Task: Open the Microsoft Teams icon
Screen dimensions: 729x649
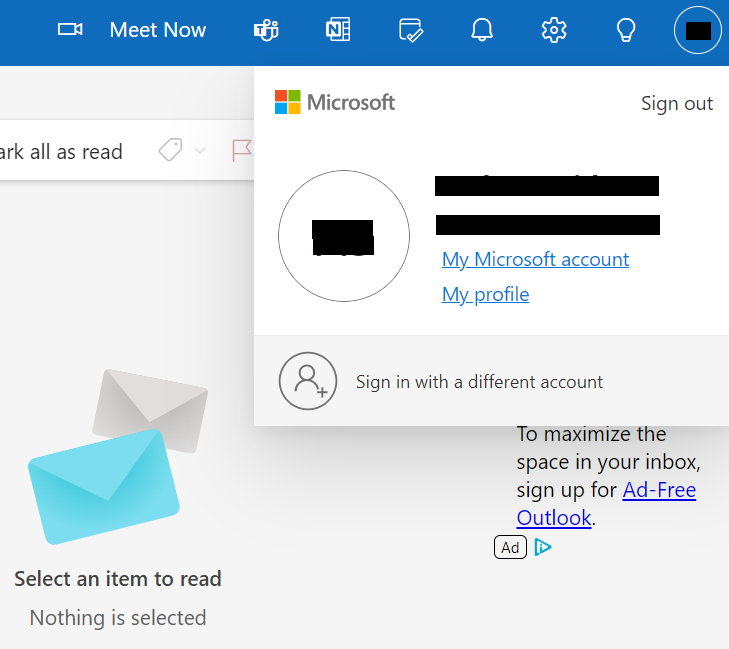Action: point(266,30)
